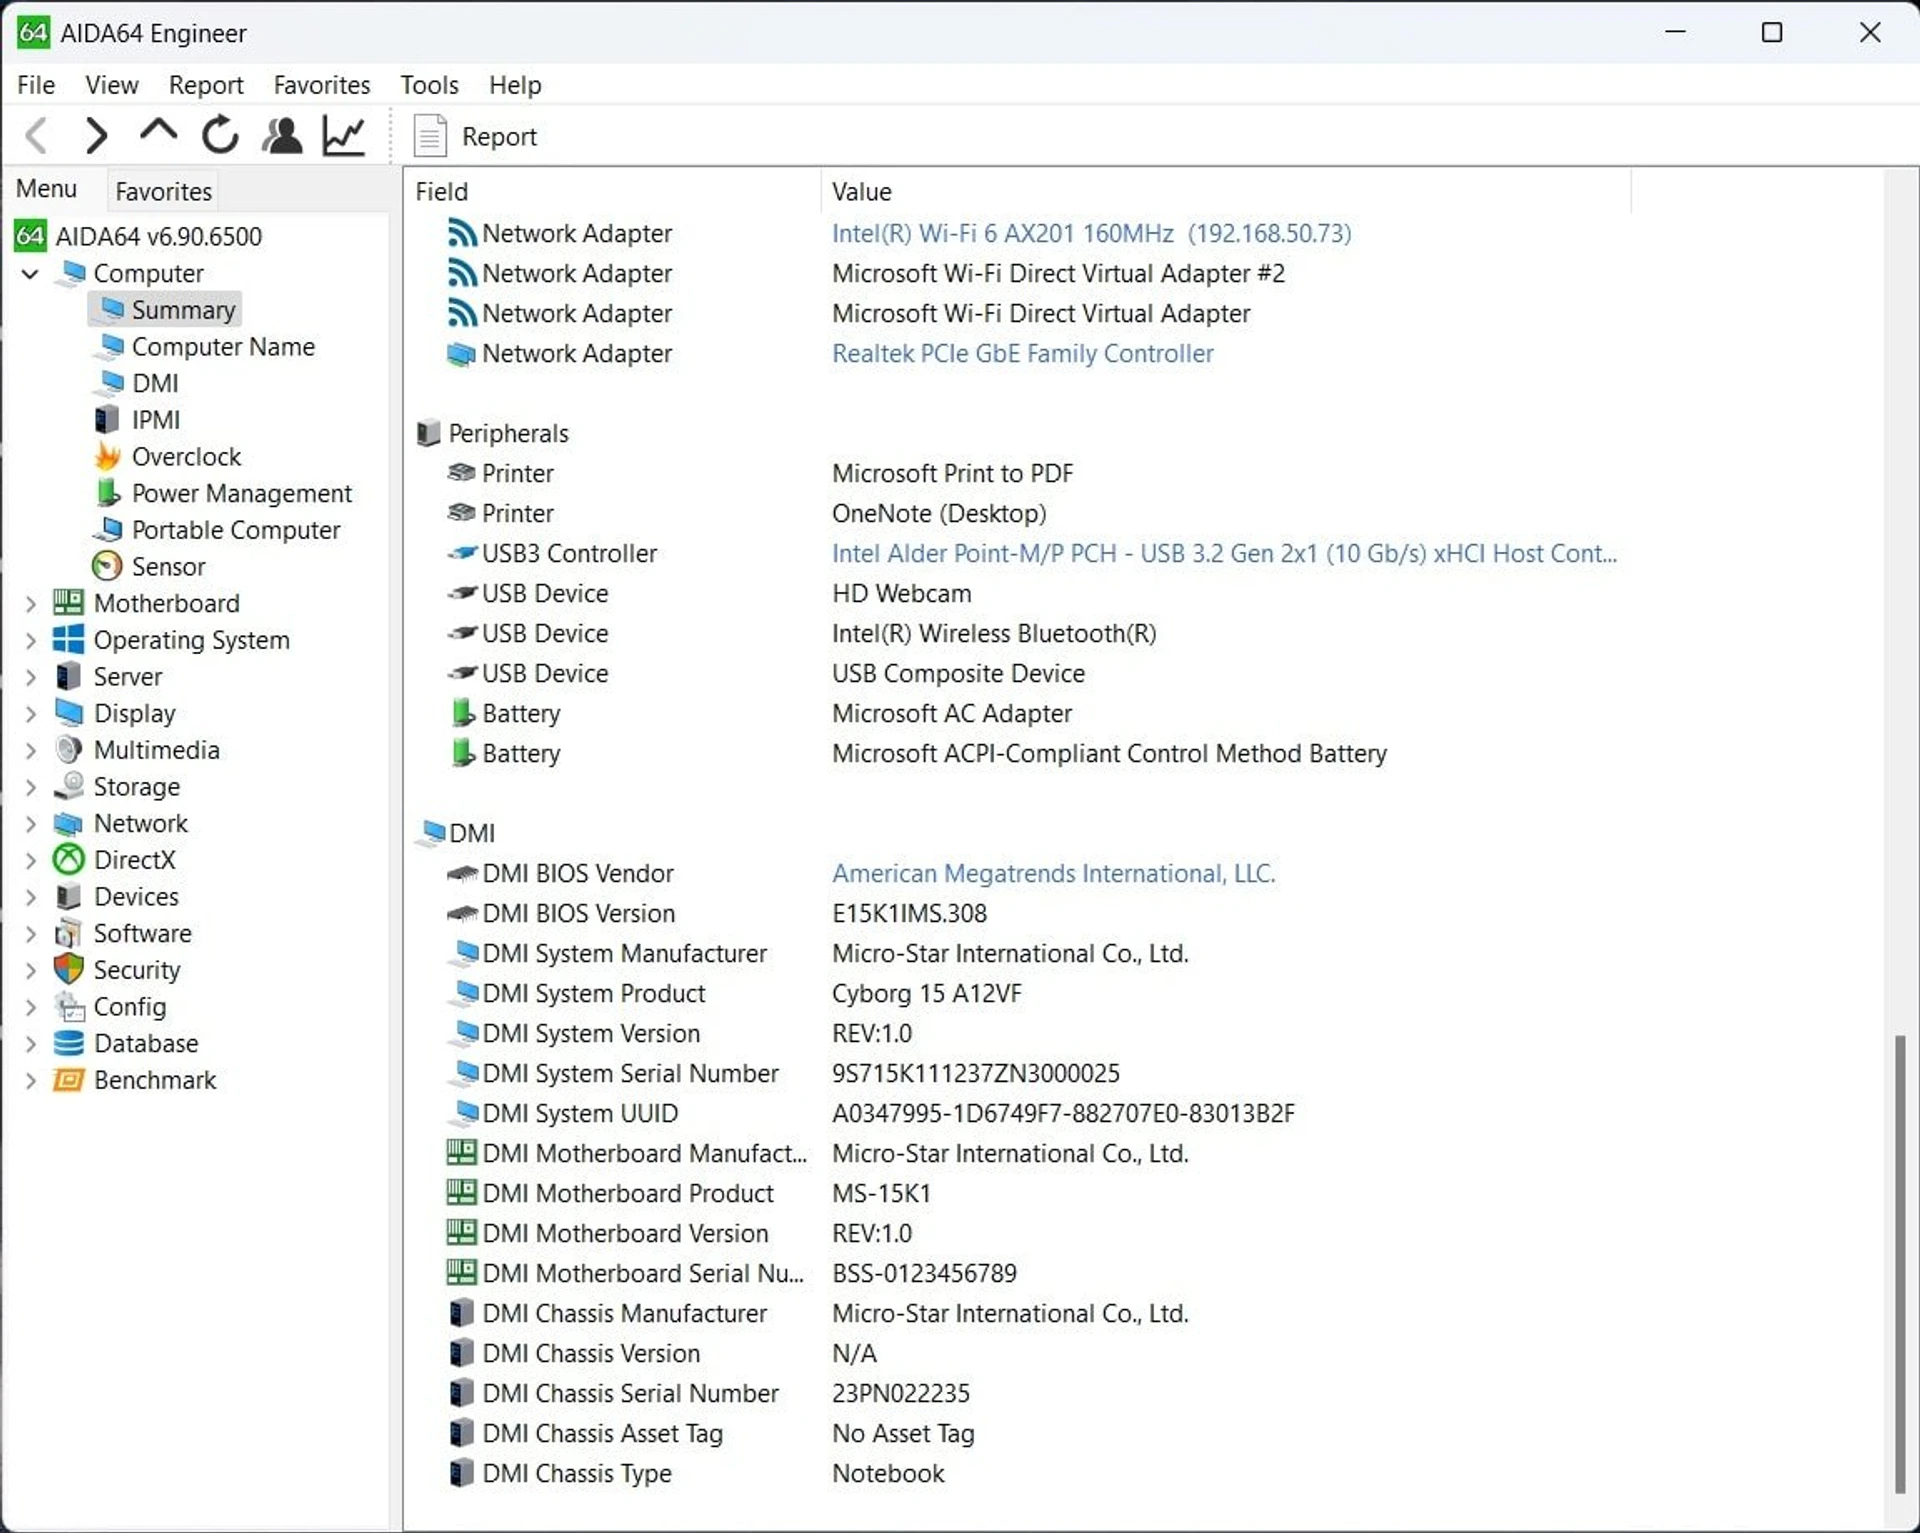Click the Config icon in tree

(x=68, y=1007)
